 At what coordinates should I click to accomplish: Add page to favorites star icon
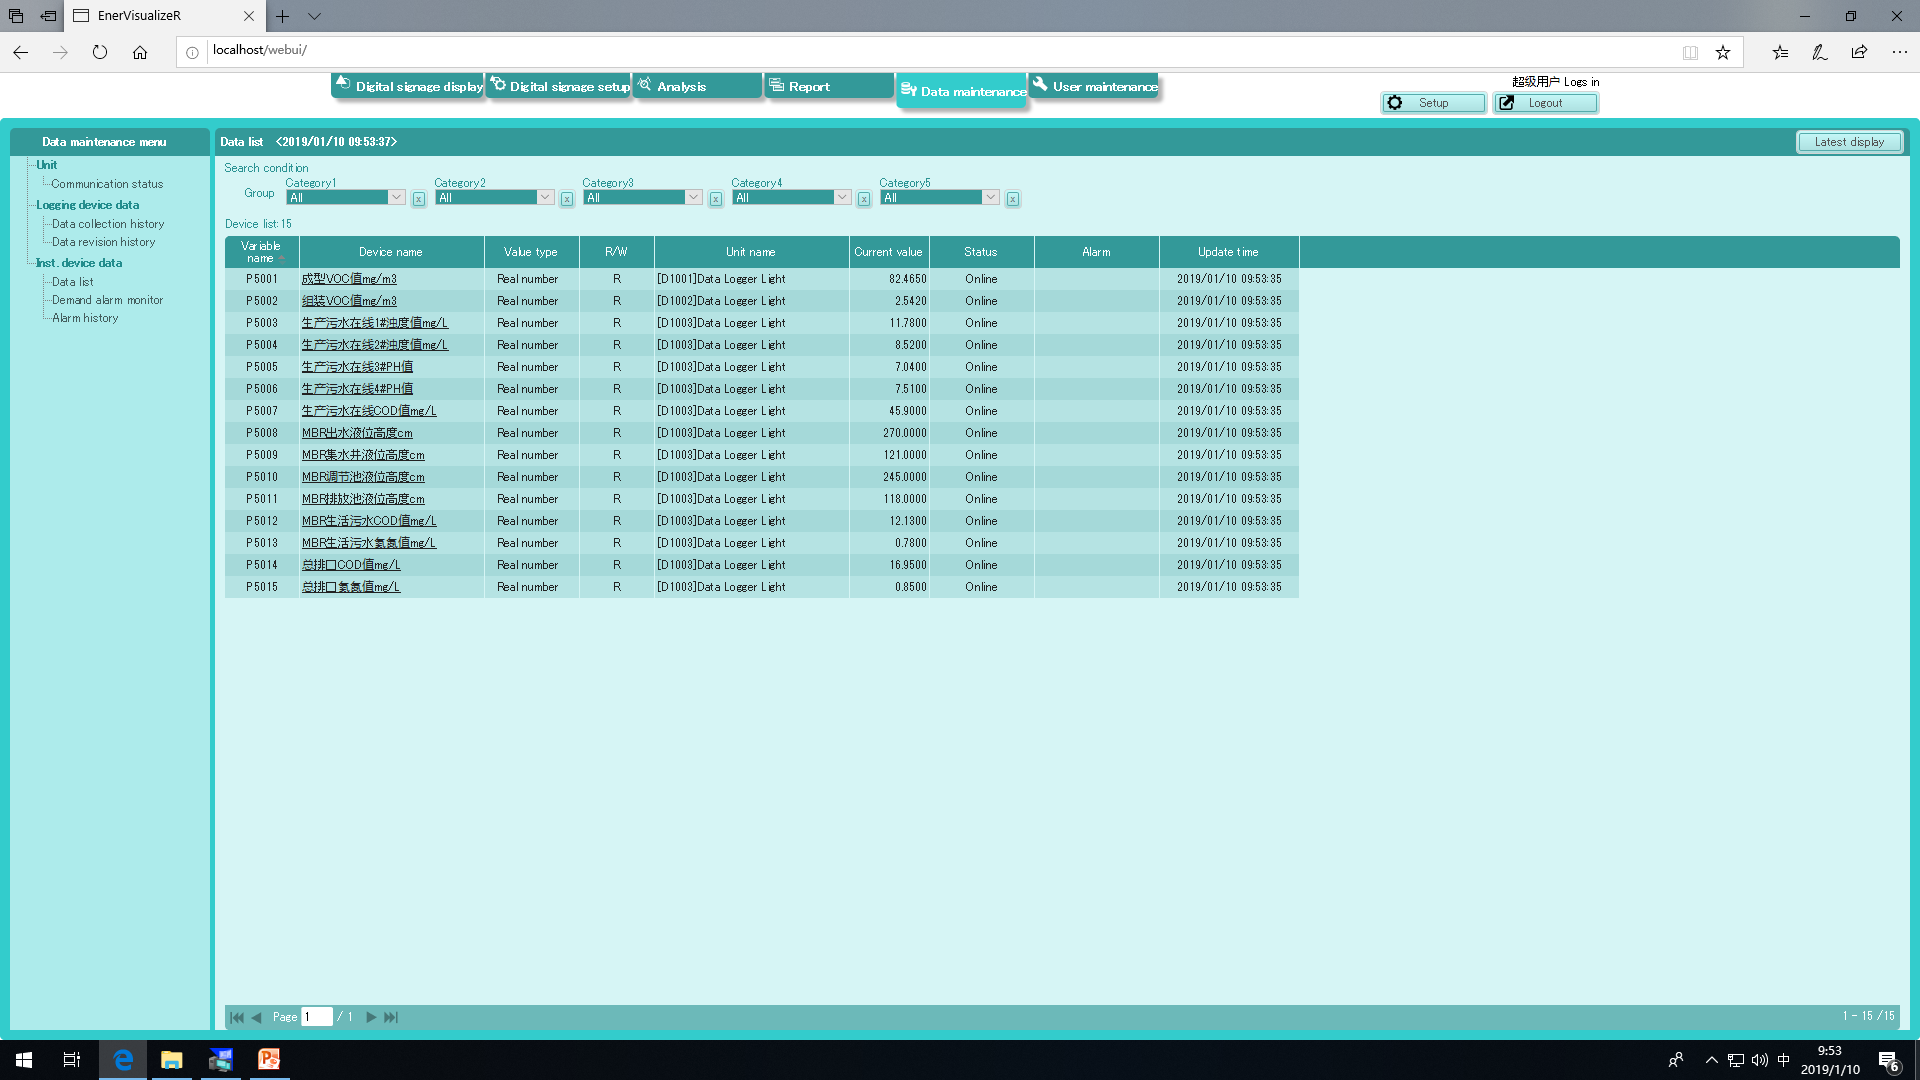point(1722,52)
